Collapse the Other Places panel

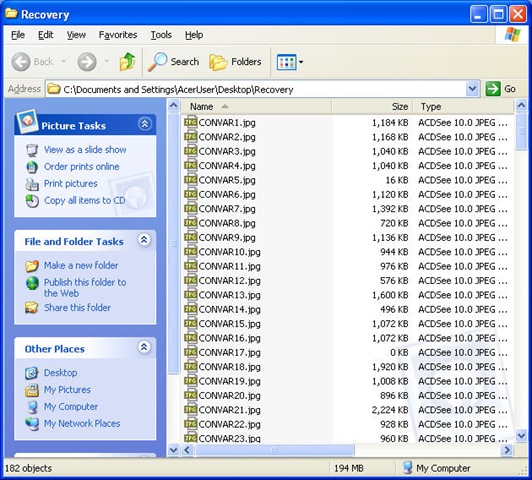tap(144, 347)
